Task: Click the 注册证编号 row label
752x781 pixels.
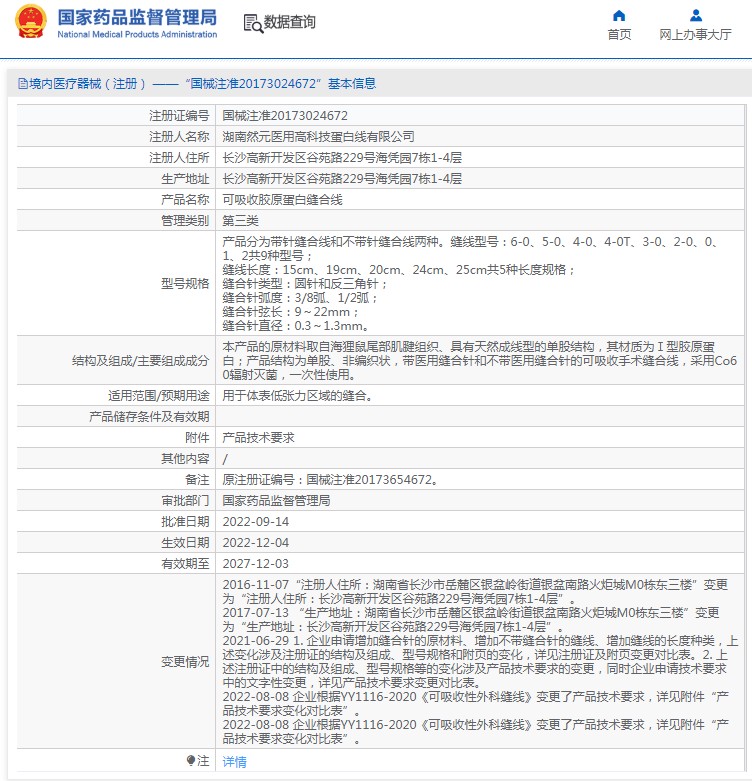Action: (179, 116)
